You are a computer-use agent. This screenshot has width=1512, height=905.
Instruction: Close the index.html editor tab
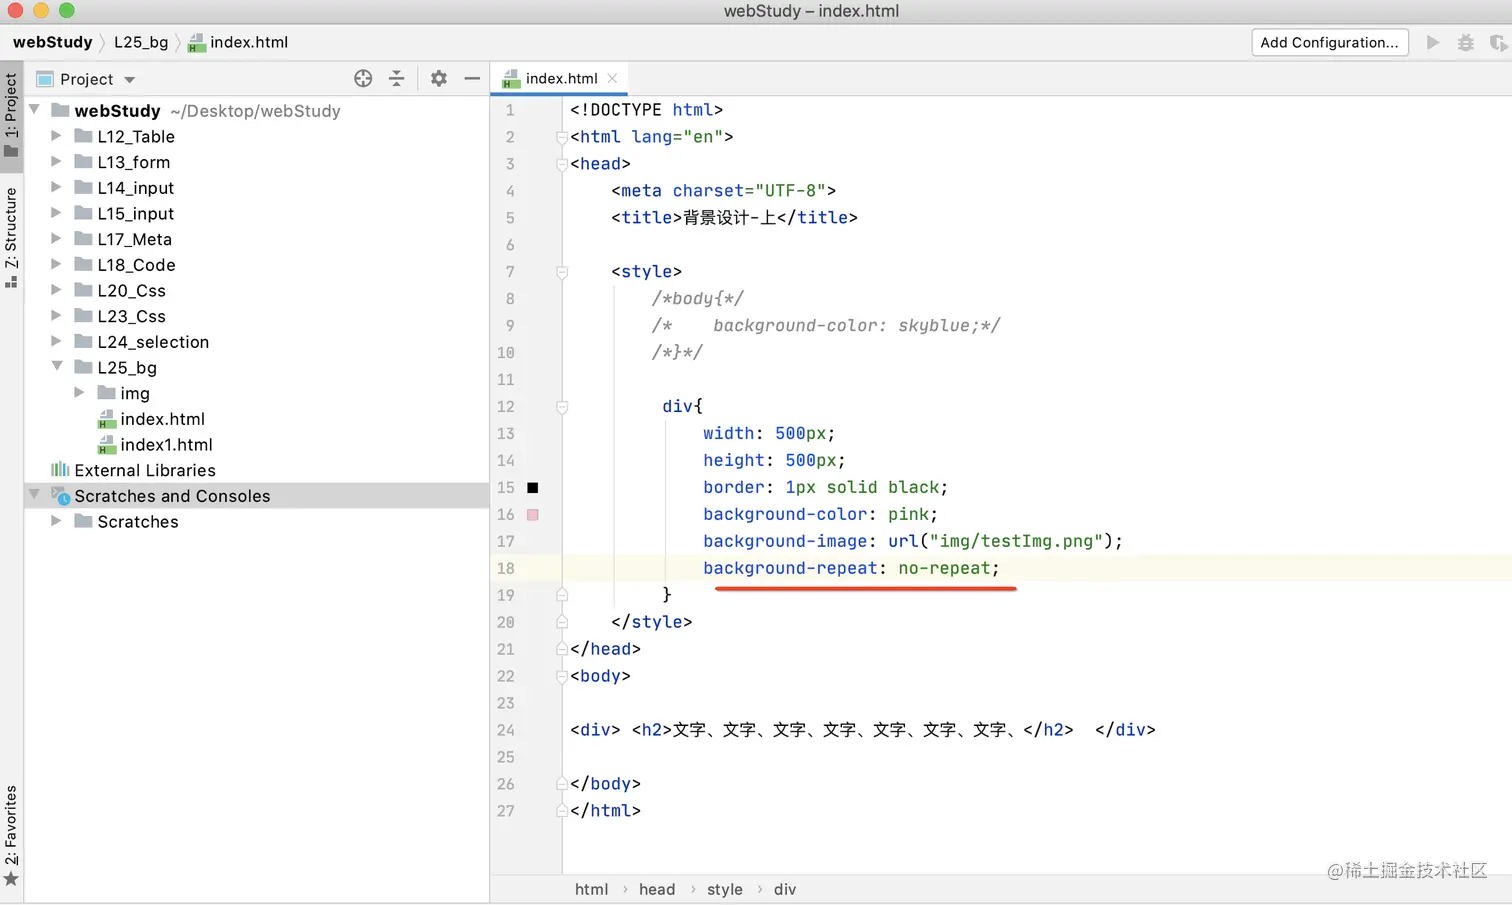pyautogui.click(x=612, y=78)
